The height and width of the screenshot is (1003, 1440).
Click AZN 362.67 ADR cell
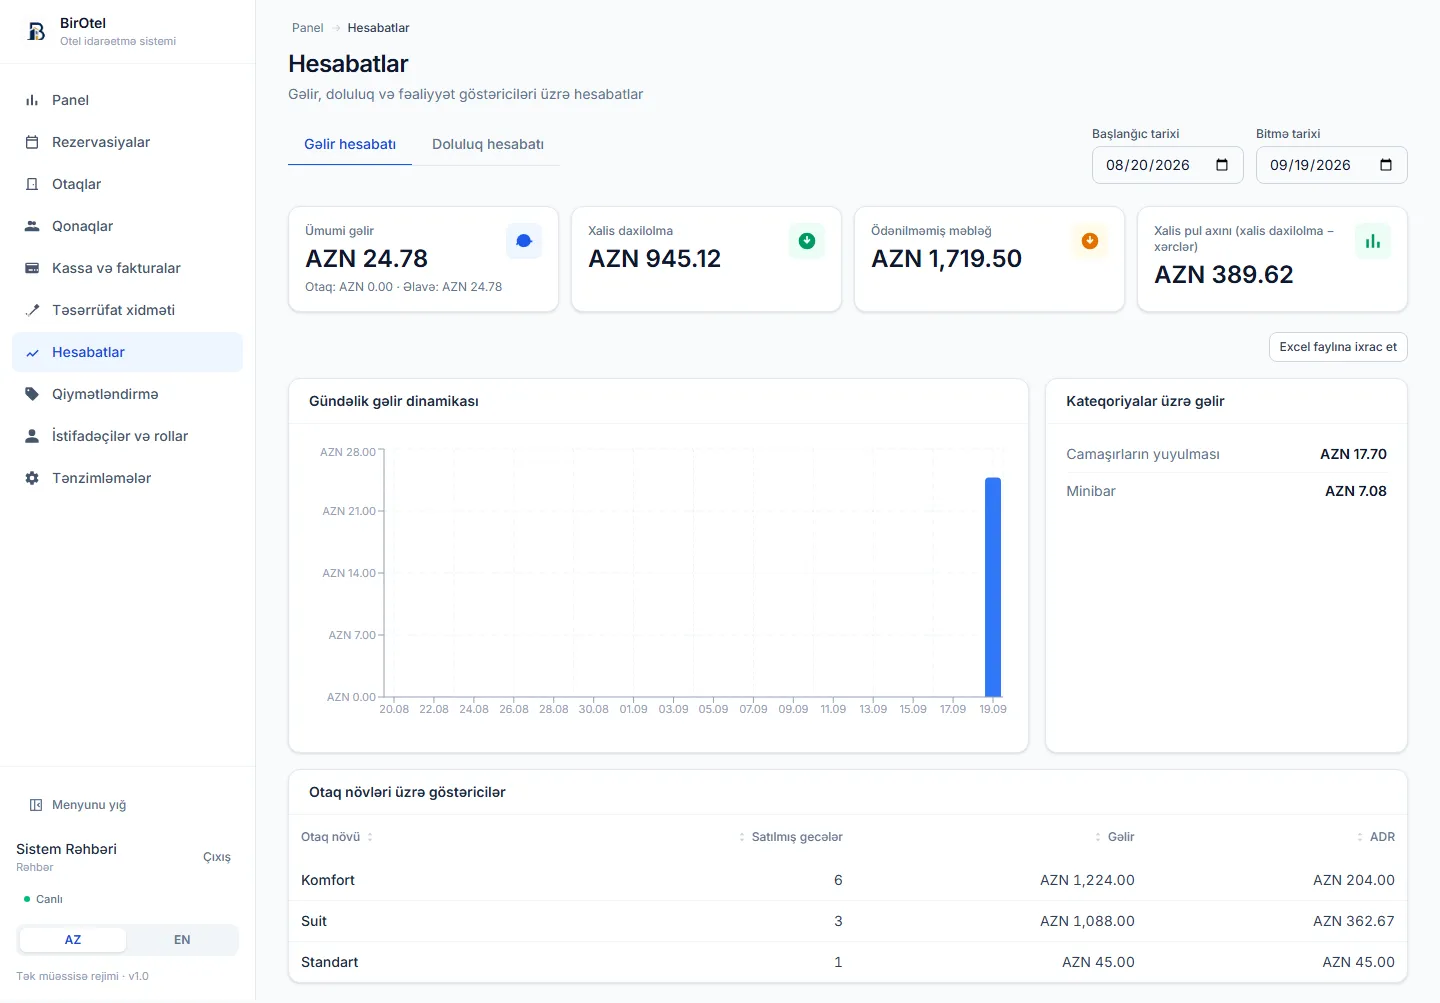(1354, 921)
